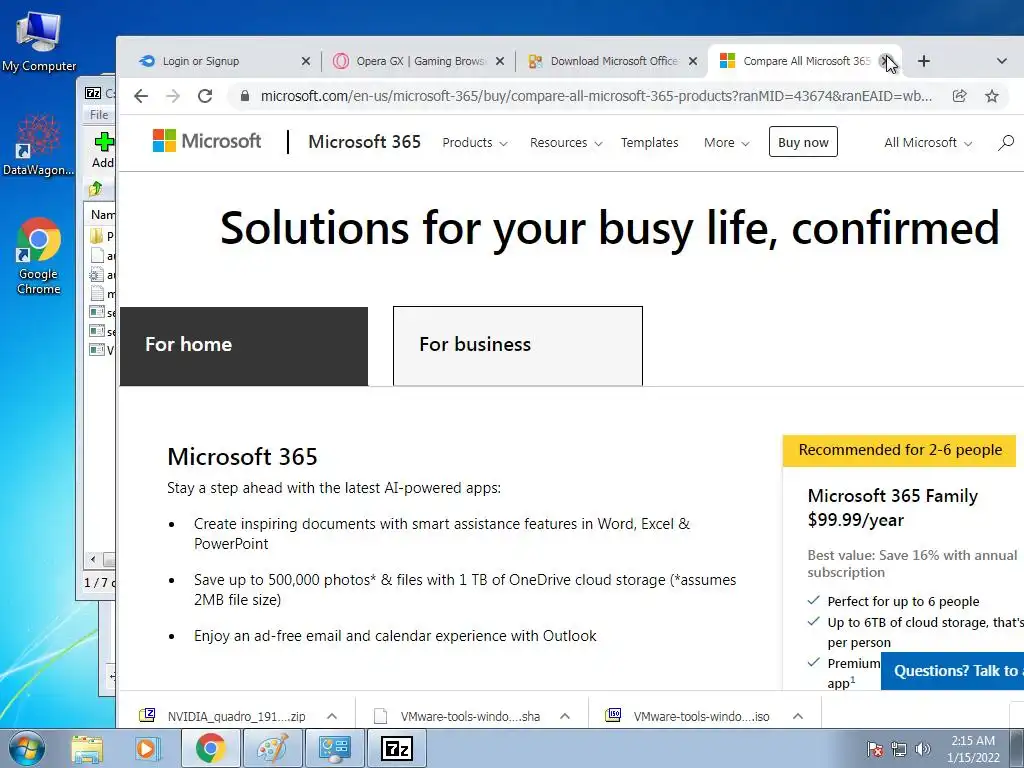
Task: Open a new tab with plus button
Action: (x=923, y=61)
